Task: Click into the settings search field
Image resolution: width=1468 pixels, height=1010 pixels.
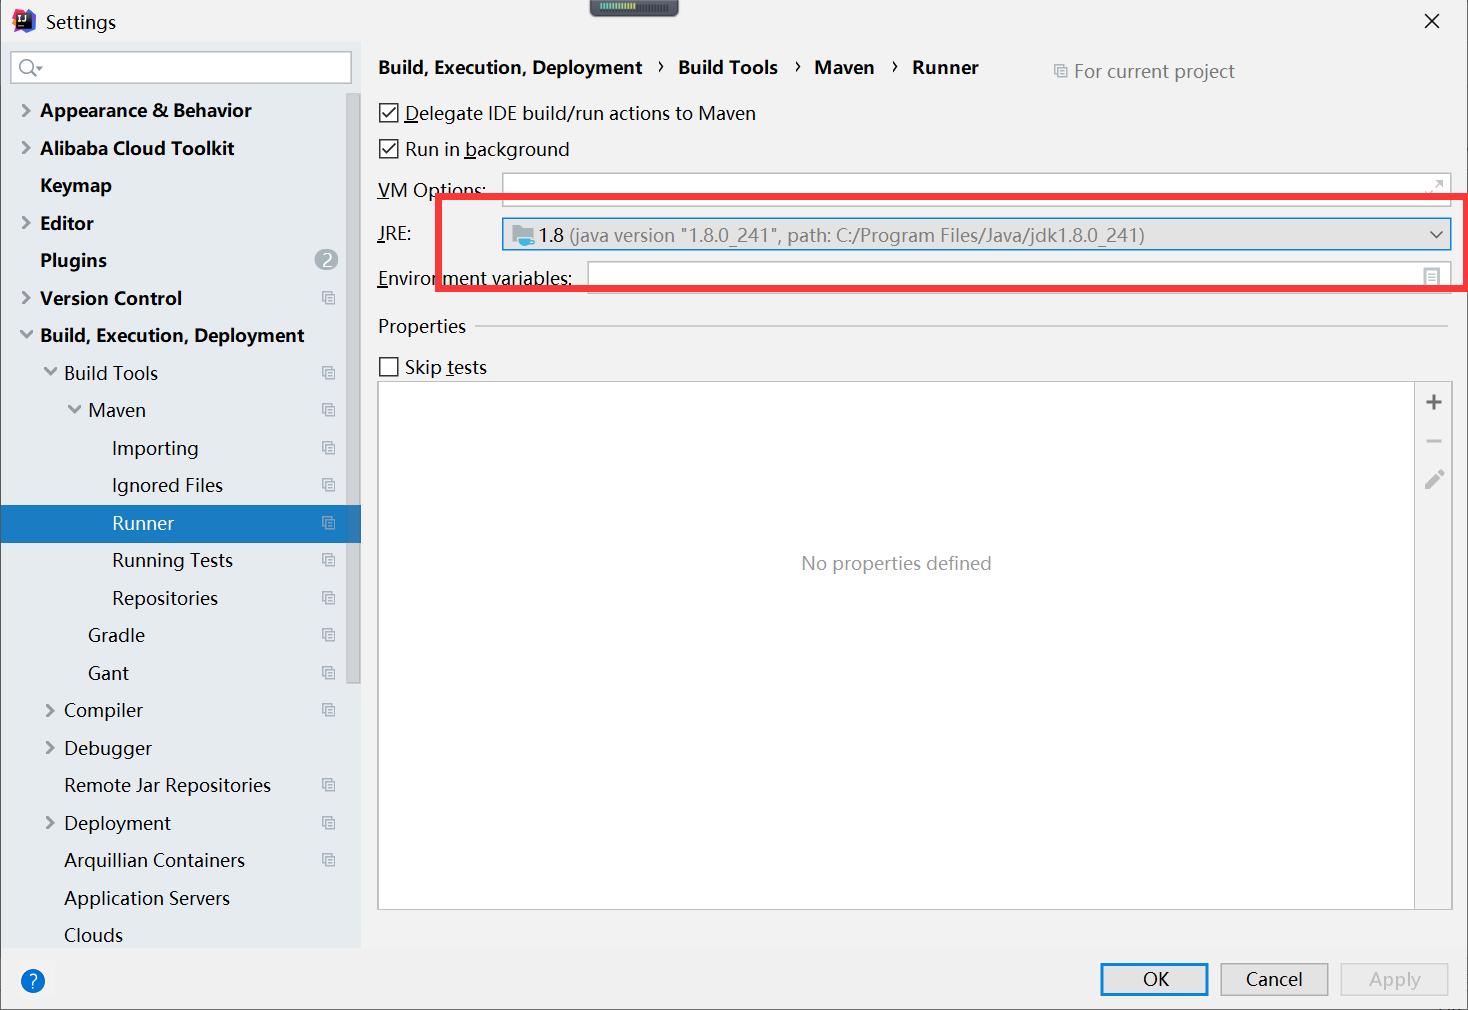Action: (x=181, y=67)
